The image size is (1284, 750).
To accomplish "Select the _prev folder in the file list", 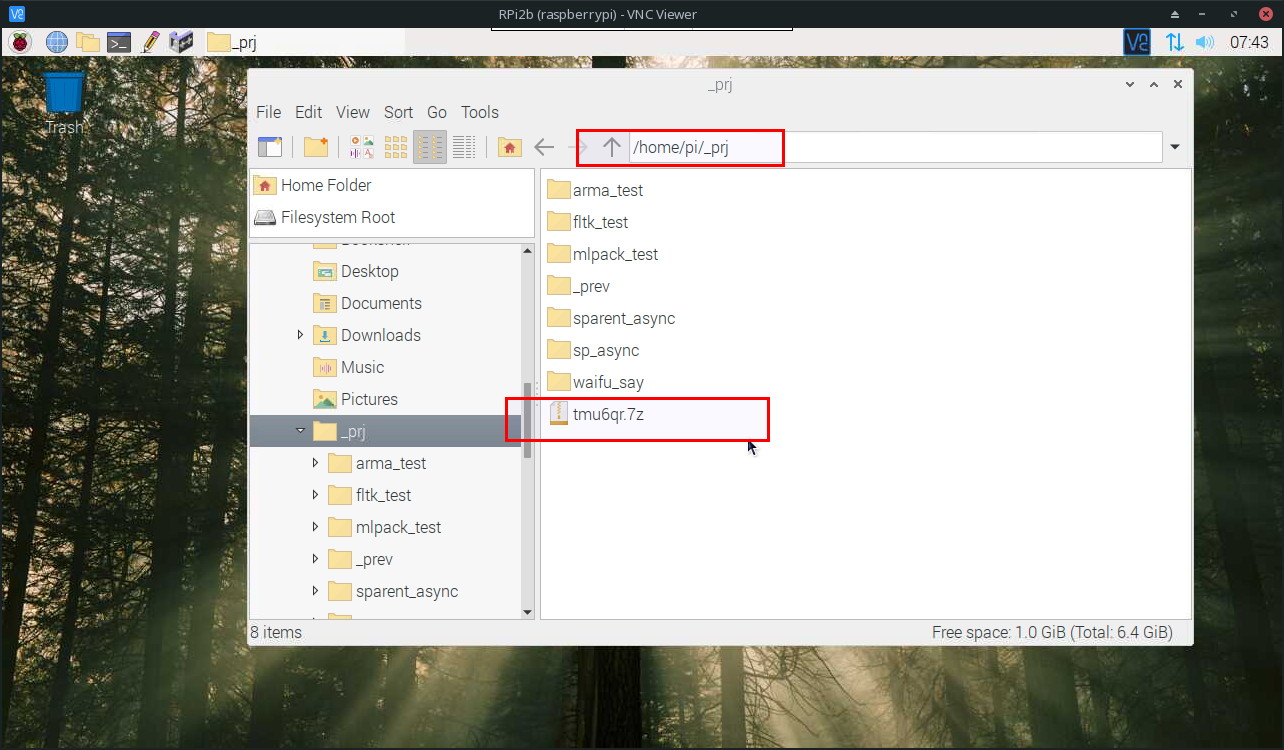I will (x=579, y=286).
